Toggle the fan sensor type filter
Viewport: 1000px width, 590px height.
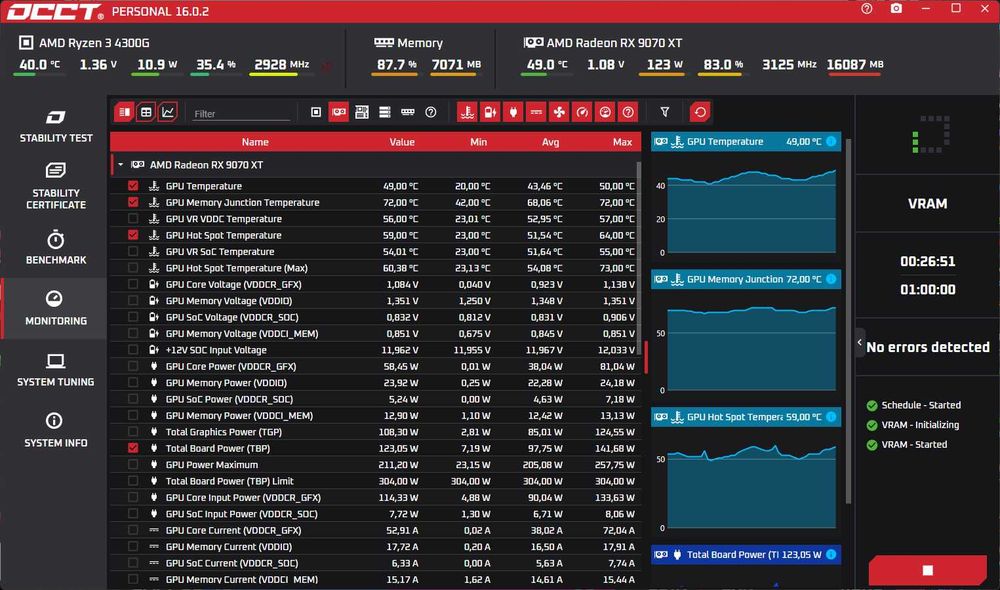[559, 112]
